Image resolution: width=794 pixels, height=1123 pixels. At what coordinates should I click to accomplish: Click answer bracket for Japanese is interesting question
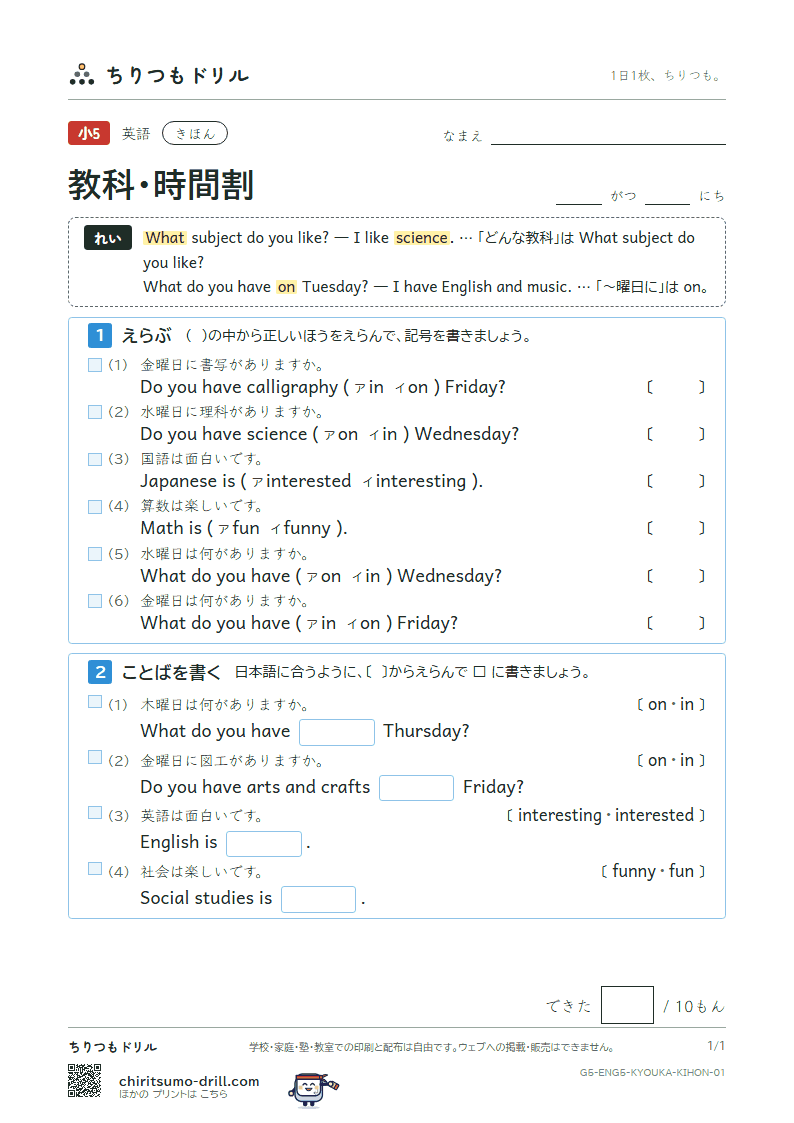[x=676, y=481]
